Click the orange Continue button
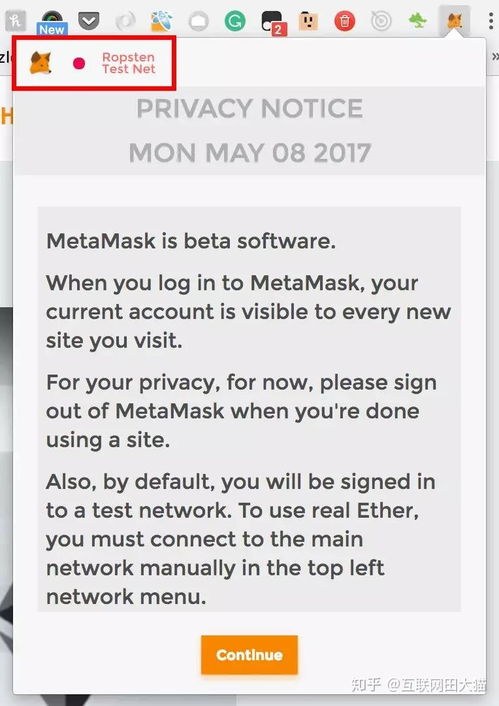 tap(250, 655)
